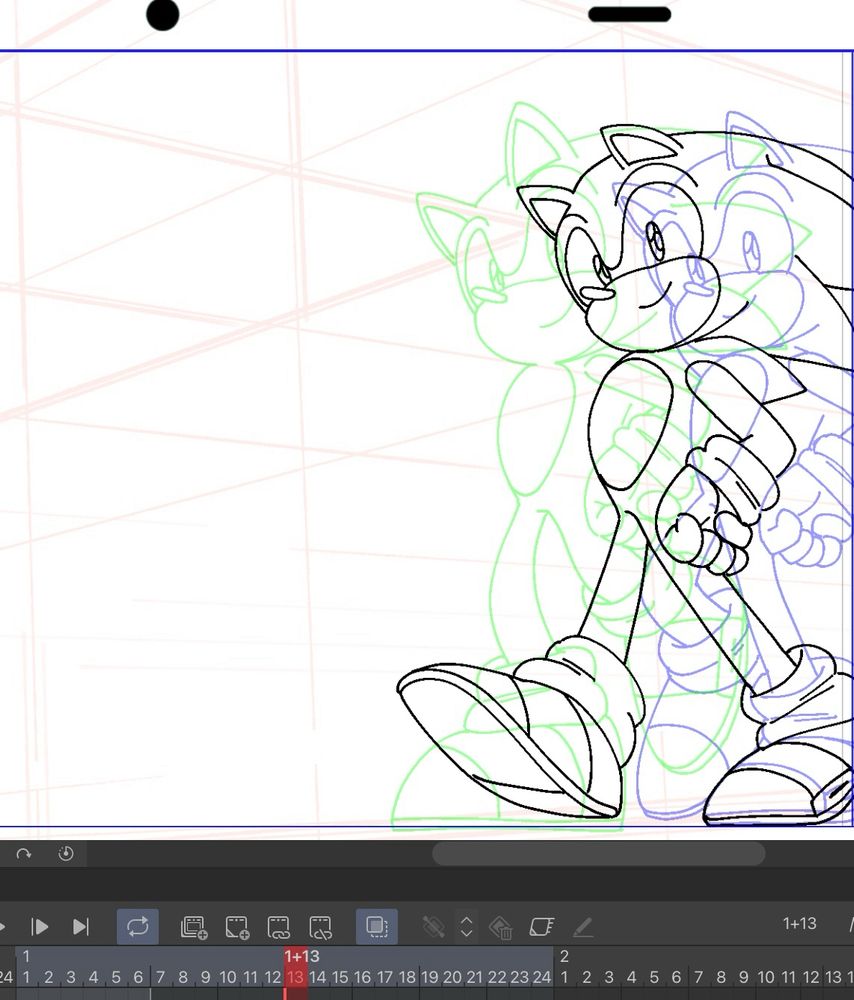Reset canvas rotation with the dial icon

click(66, 853)
